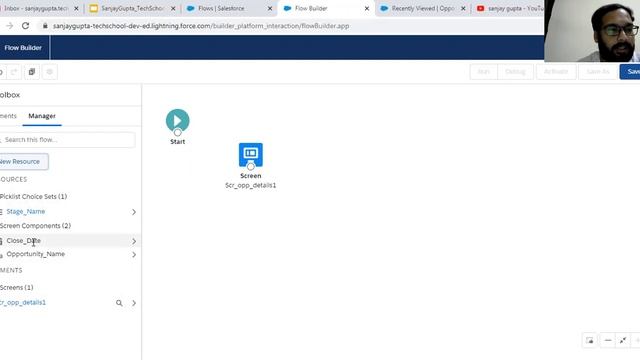Screen dimensions: 640x360
Task: Click the Start element connector circle
Action: pyautogui.click(x=178, y=133)
